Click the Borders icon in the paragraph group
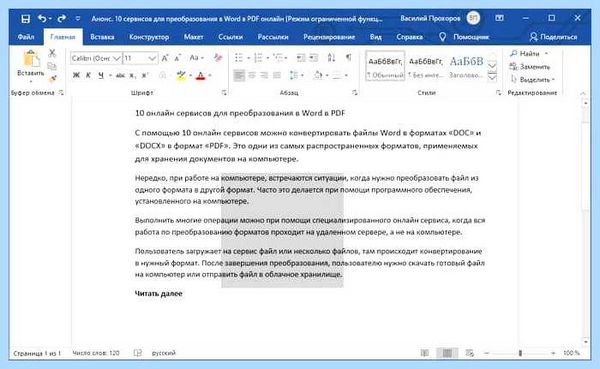 [337, 75]
